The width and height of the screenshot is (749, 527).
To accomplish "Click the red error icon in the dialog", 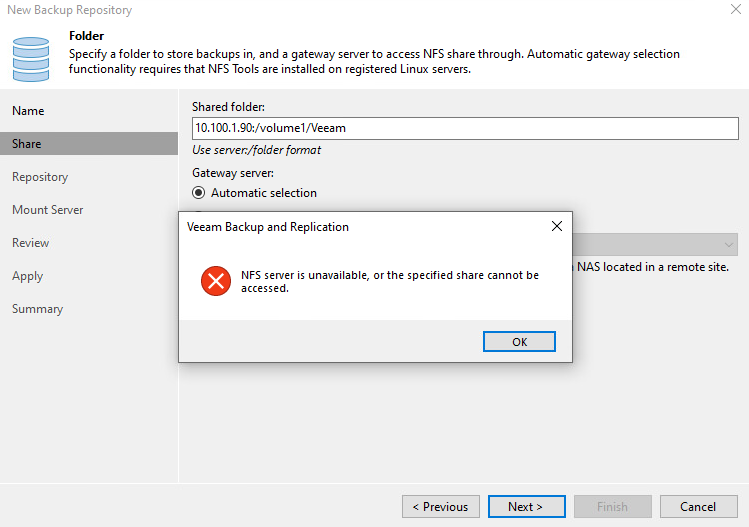I will (x=216, y=281).
